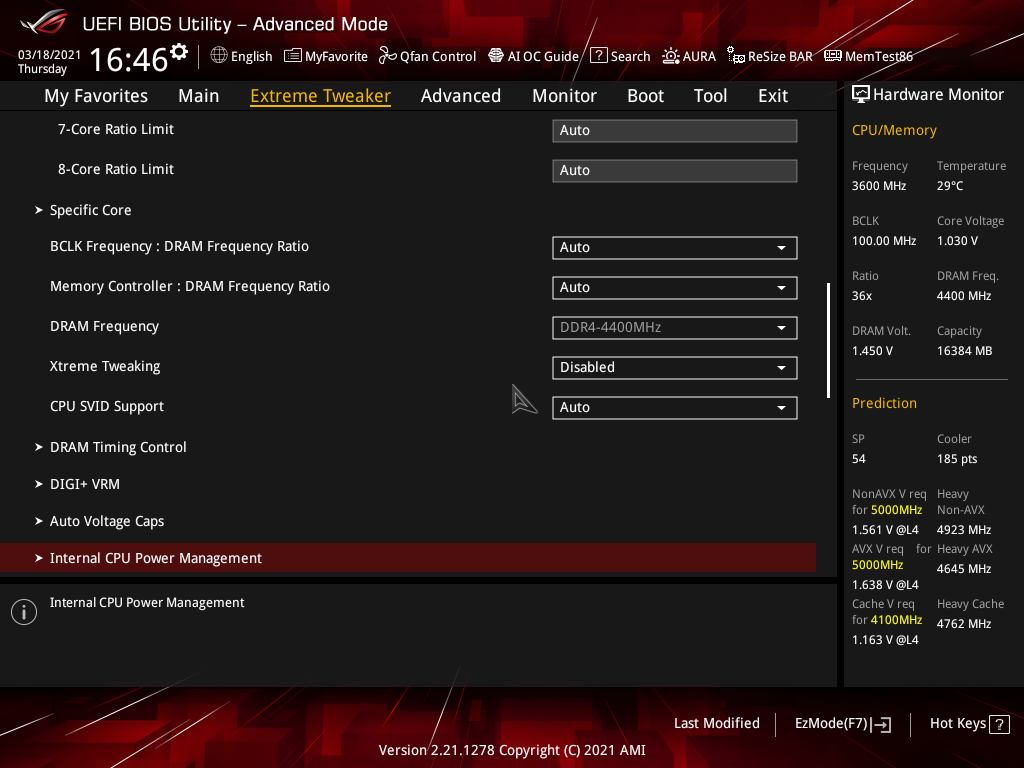Open Qfan Control
This screenshot has height=768, width=1024.
pos(428,56)
